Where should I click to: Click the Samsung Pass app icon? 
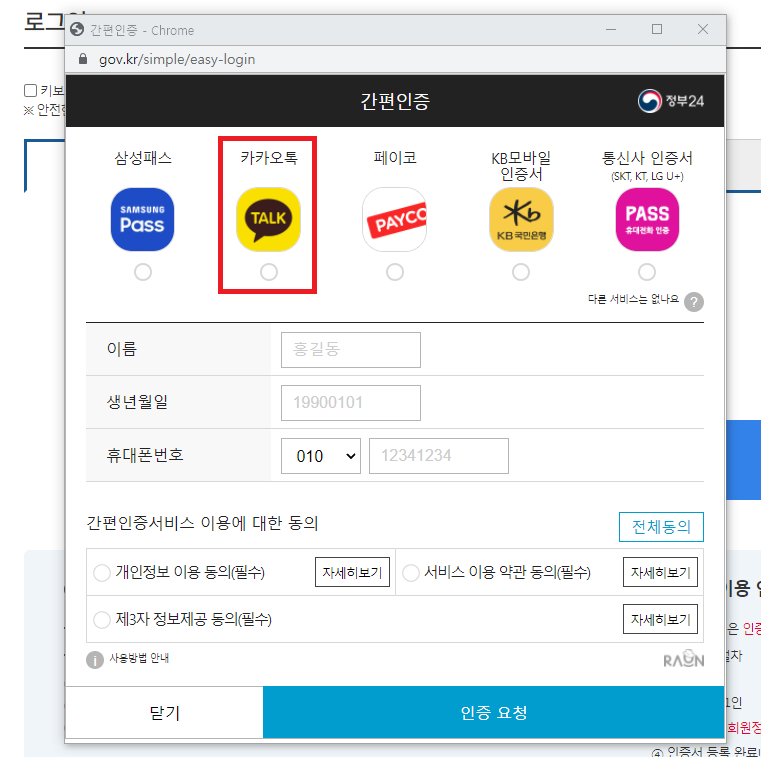pos(142,219)
